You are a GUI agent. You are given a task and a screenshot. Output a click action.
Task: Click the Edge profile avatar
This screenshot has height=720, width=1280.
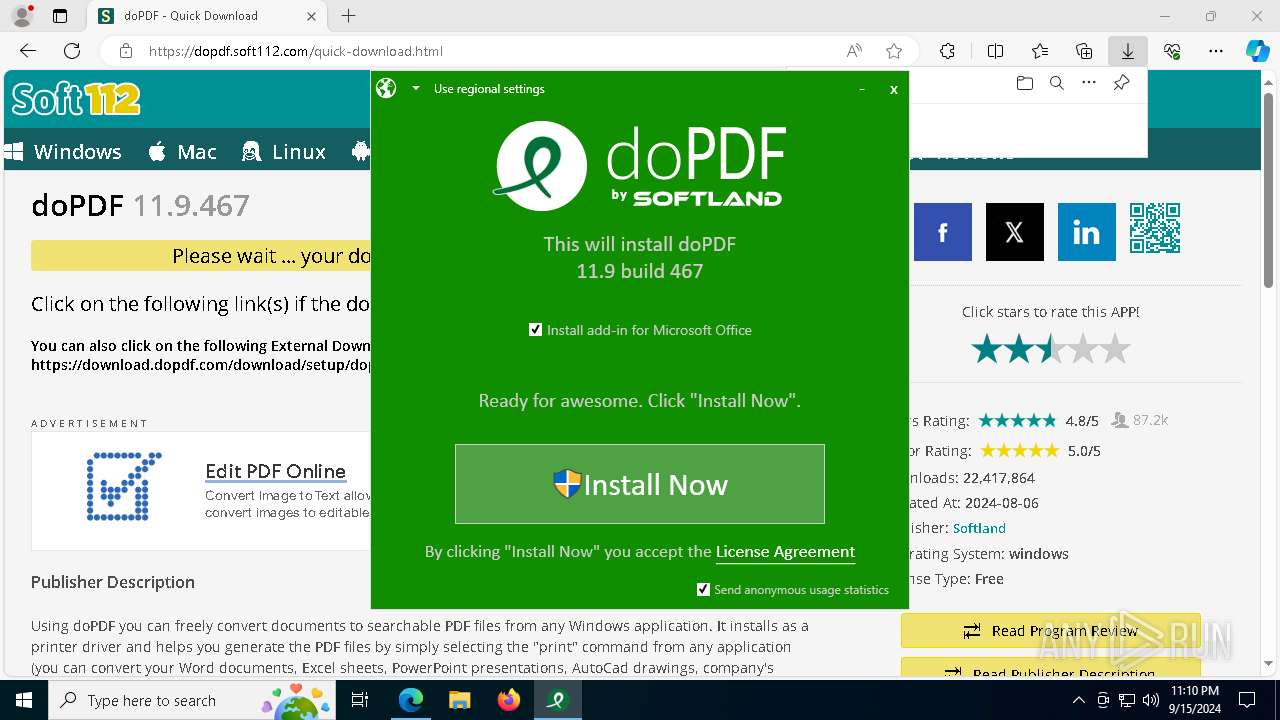tap(22, 16)
